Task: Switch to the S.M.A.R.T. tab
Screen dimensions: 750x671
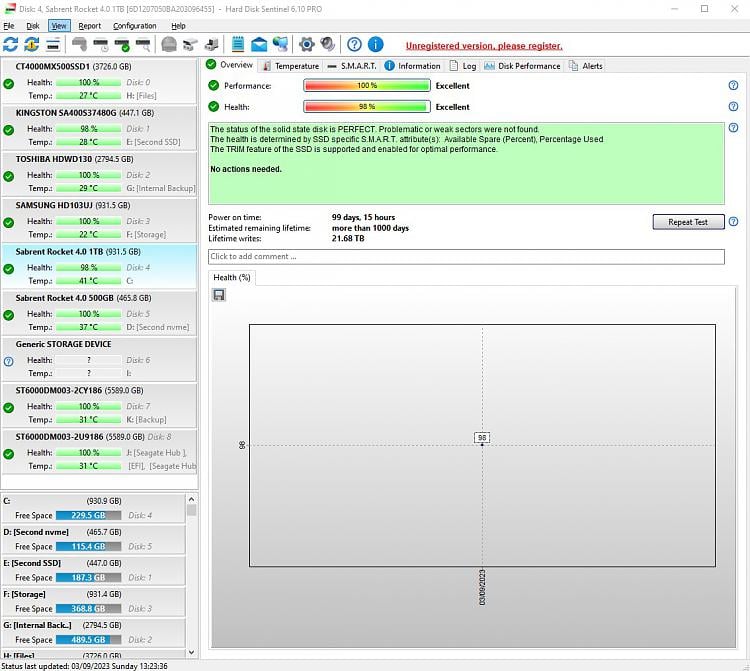Action: pos(352,66)
